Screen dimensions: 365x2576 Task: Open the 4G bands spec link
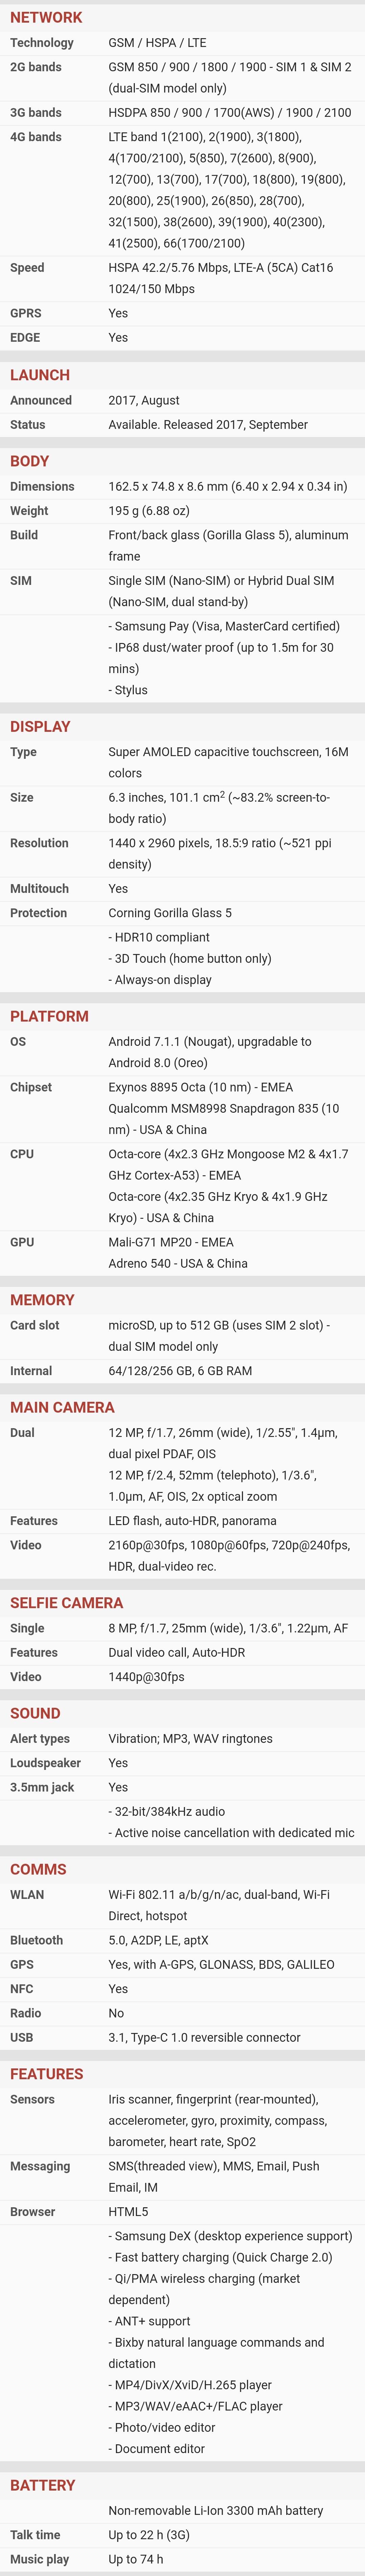(x=36, y=137)
